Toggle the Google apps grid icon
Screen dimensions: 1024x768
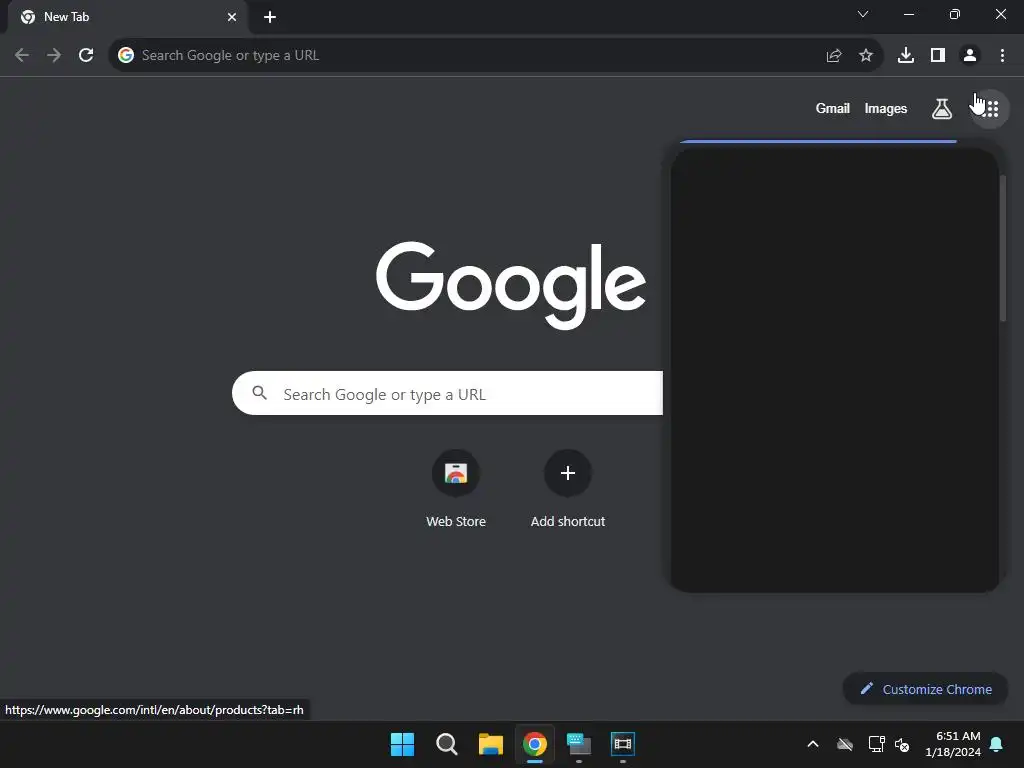[x=991, y=109]
